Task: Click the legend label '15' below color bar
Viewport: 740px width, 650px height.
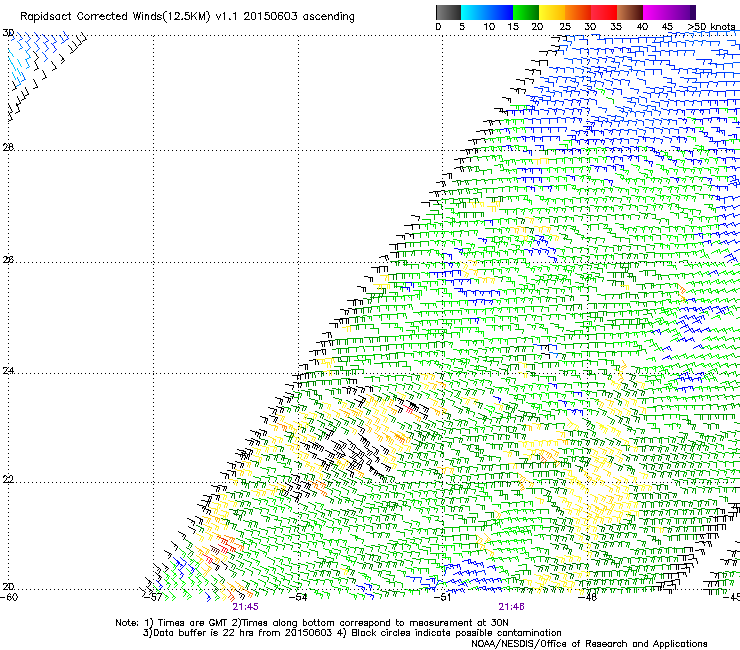Action: click(513, 27)
